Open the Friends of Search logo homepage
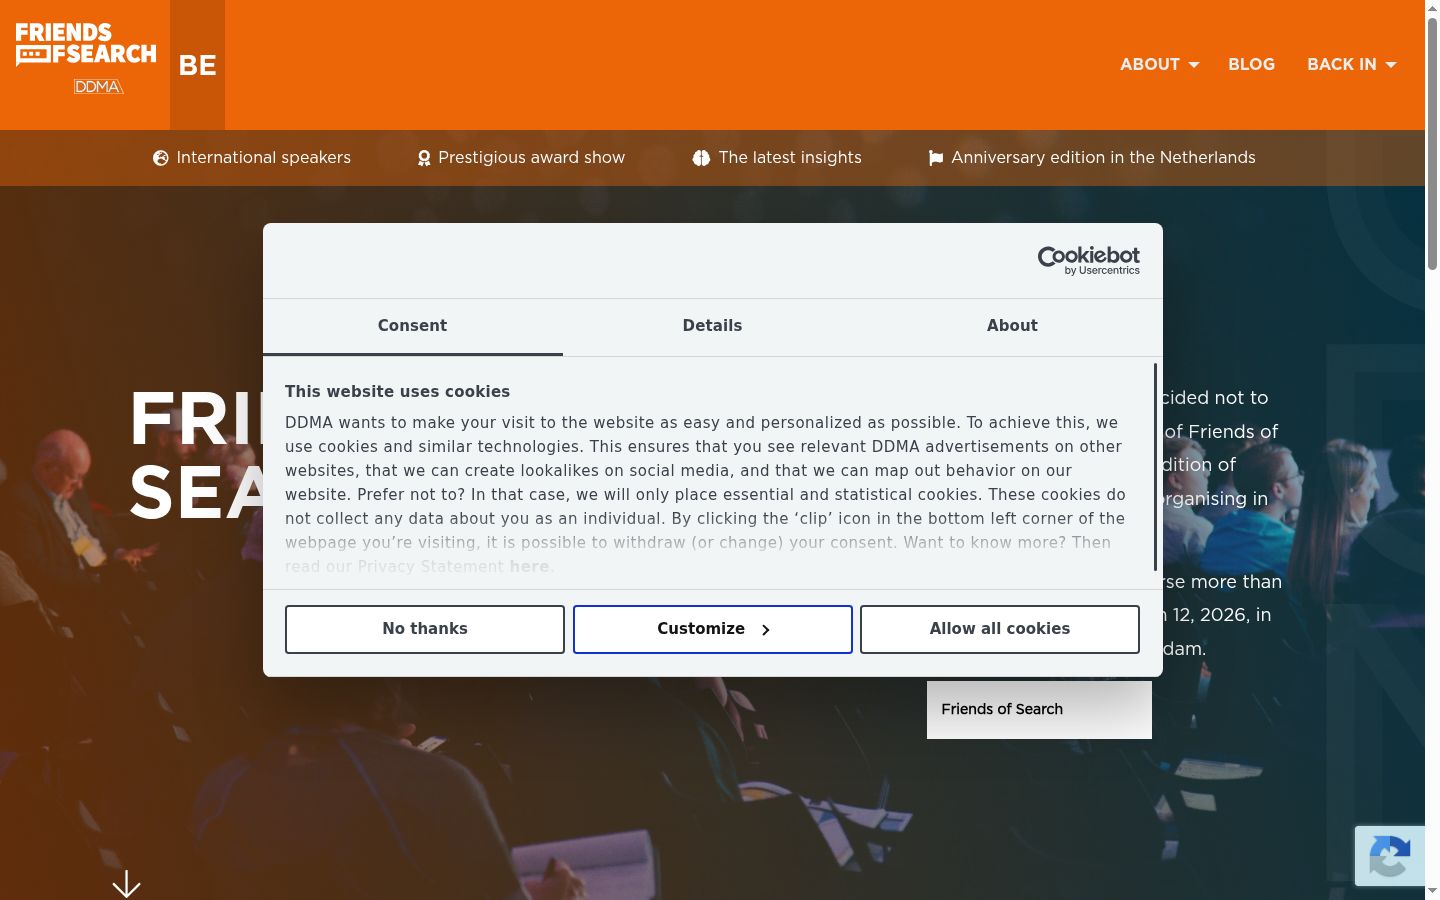The height and width of the screenshot is (900, 1440). [x=86, y=59]
